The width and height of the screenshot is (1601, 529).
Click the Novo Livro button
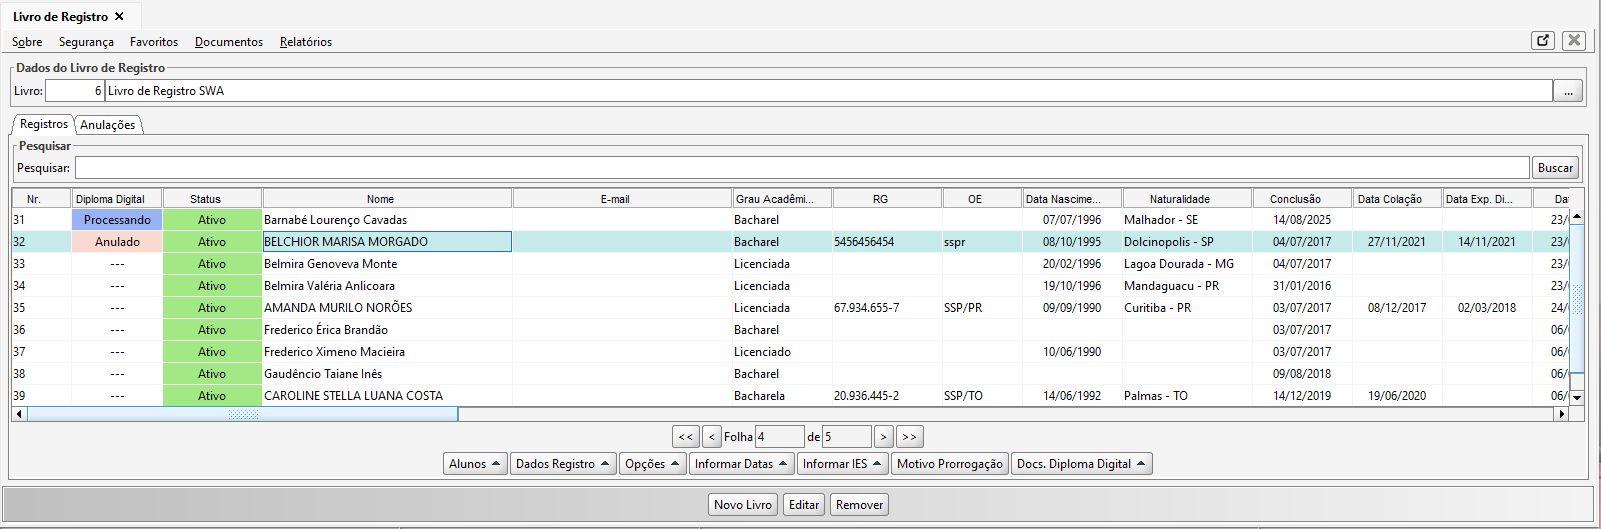[x=743, y=505]
